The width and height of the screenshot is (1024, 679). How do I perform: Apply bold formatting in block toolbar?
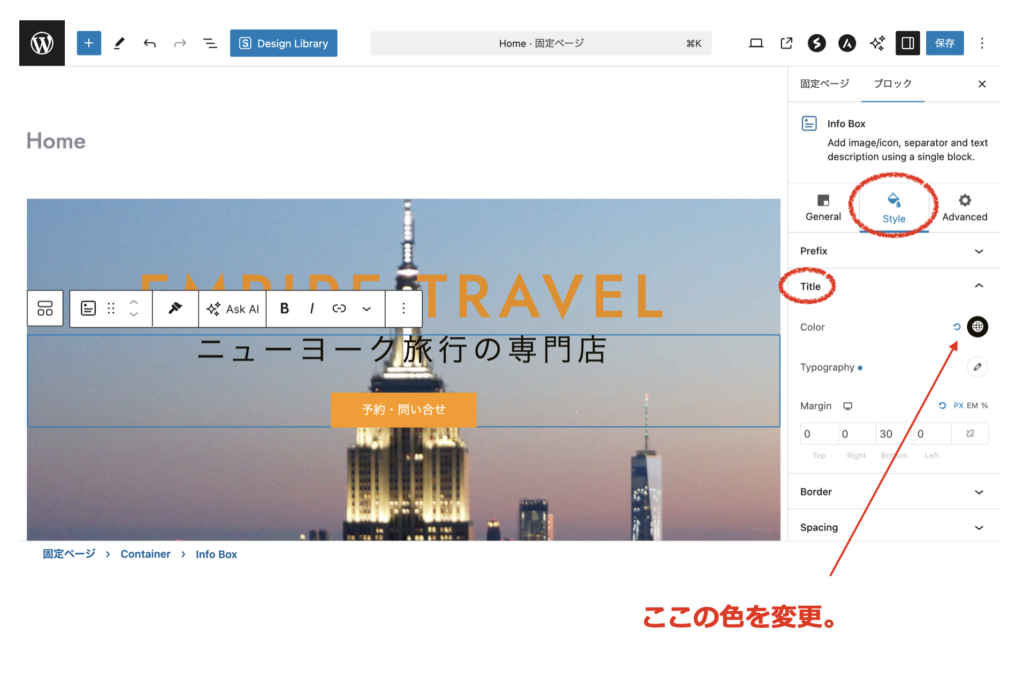click(x=285, y=309)
